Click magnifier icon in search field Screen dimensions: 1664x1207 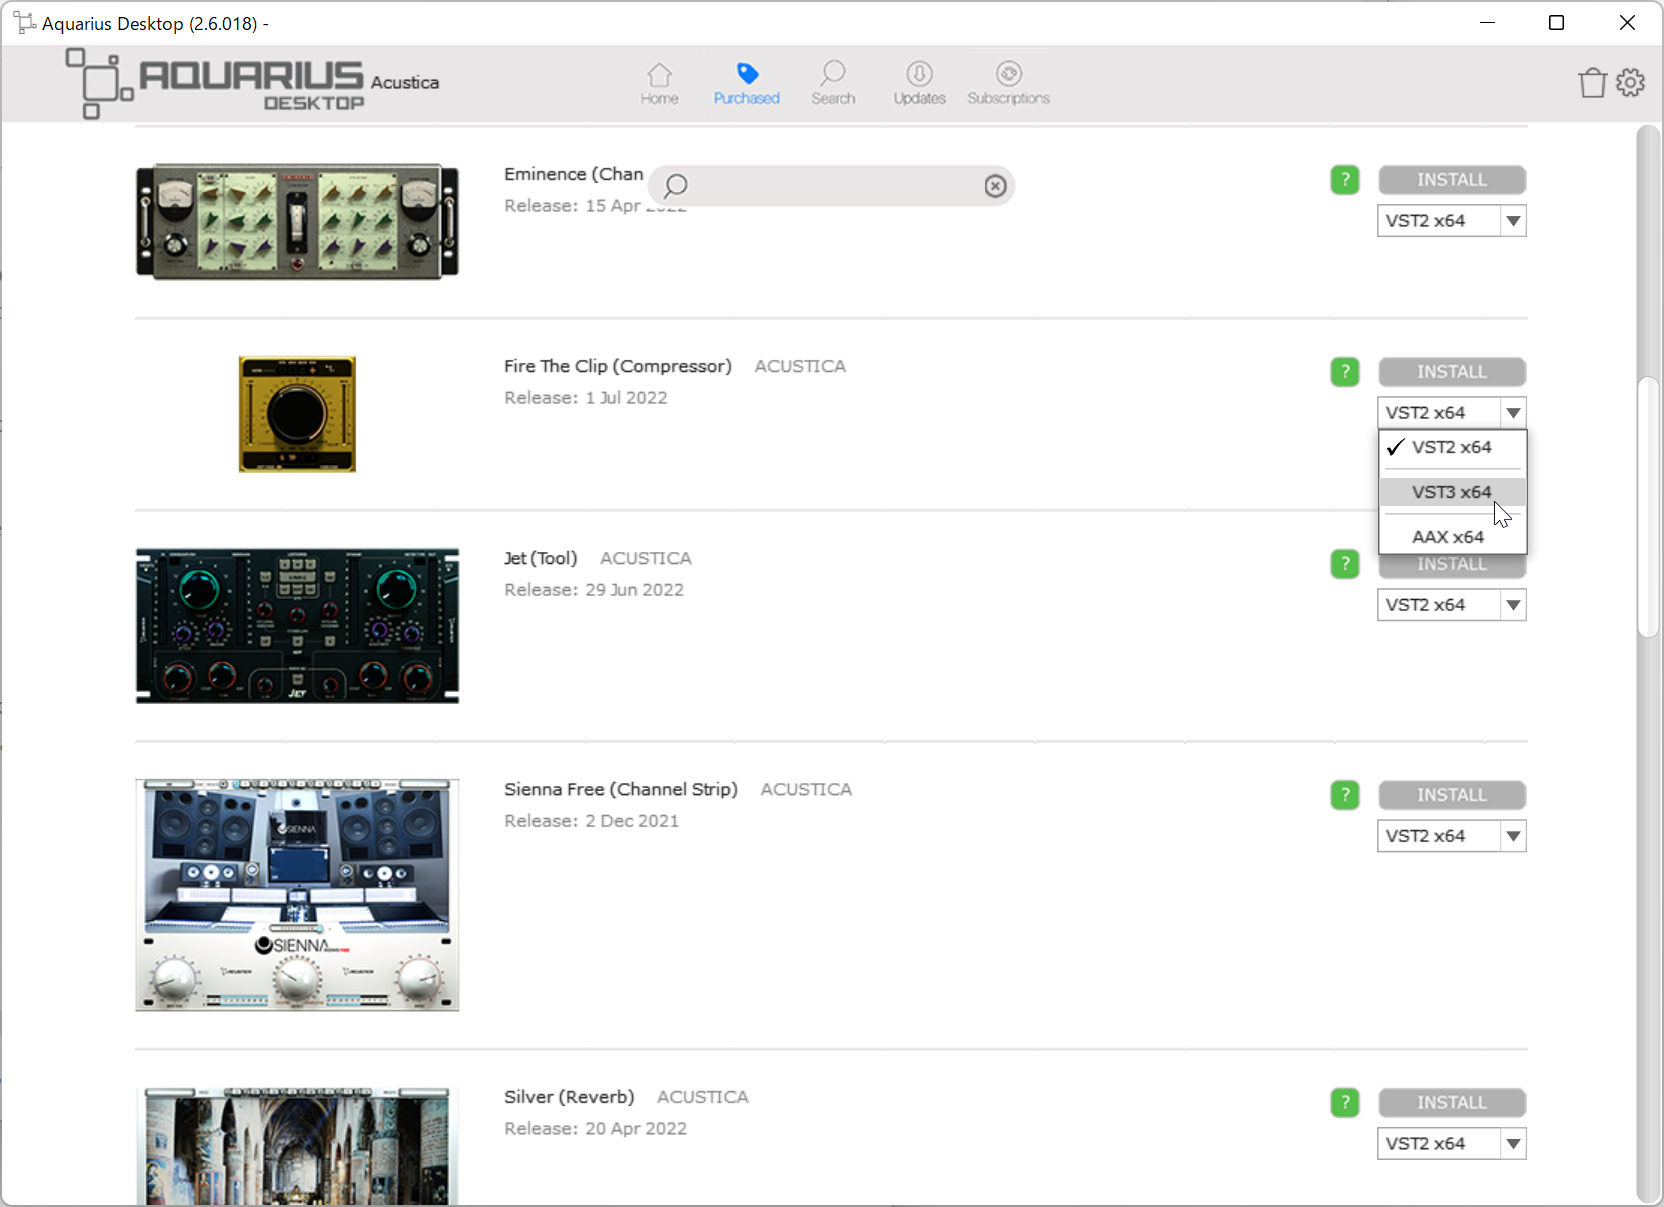coord(676,185)
